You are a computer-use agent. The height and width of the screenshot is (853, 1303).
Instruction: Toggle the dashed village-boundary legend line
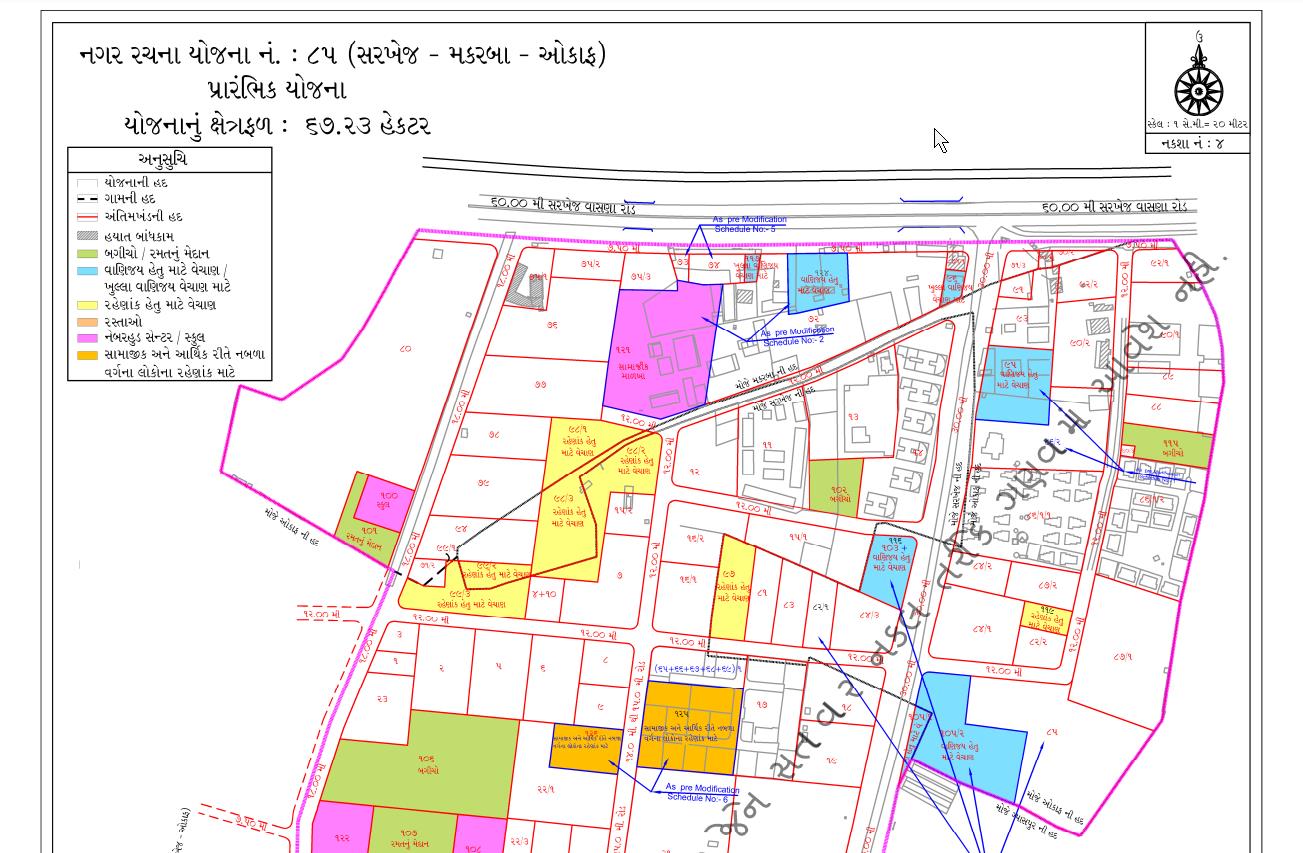85,197
